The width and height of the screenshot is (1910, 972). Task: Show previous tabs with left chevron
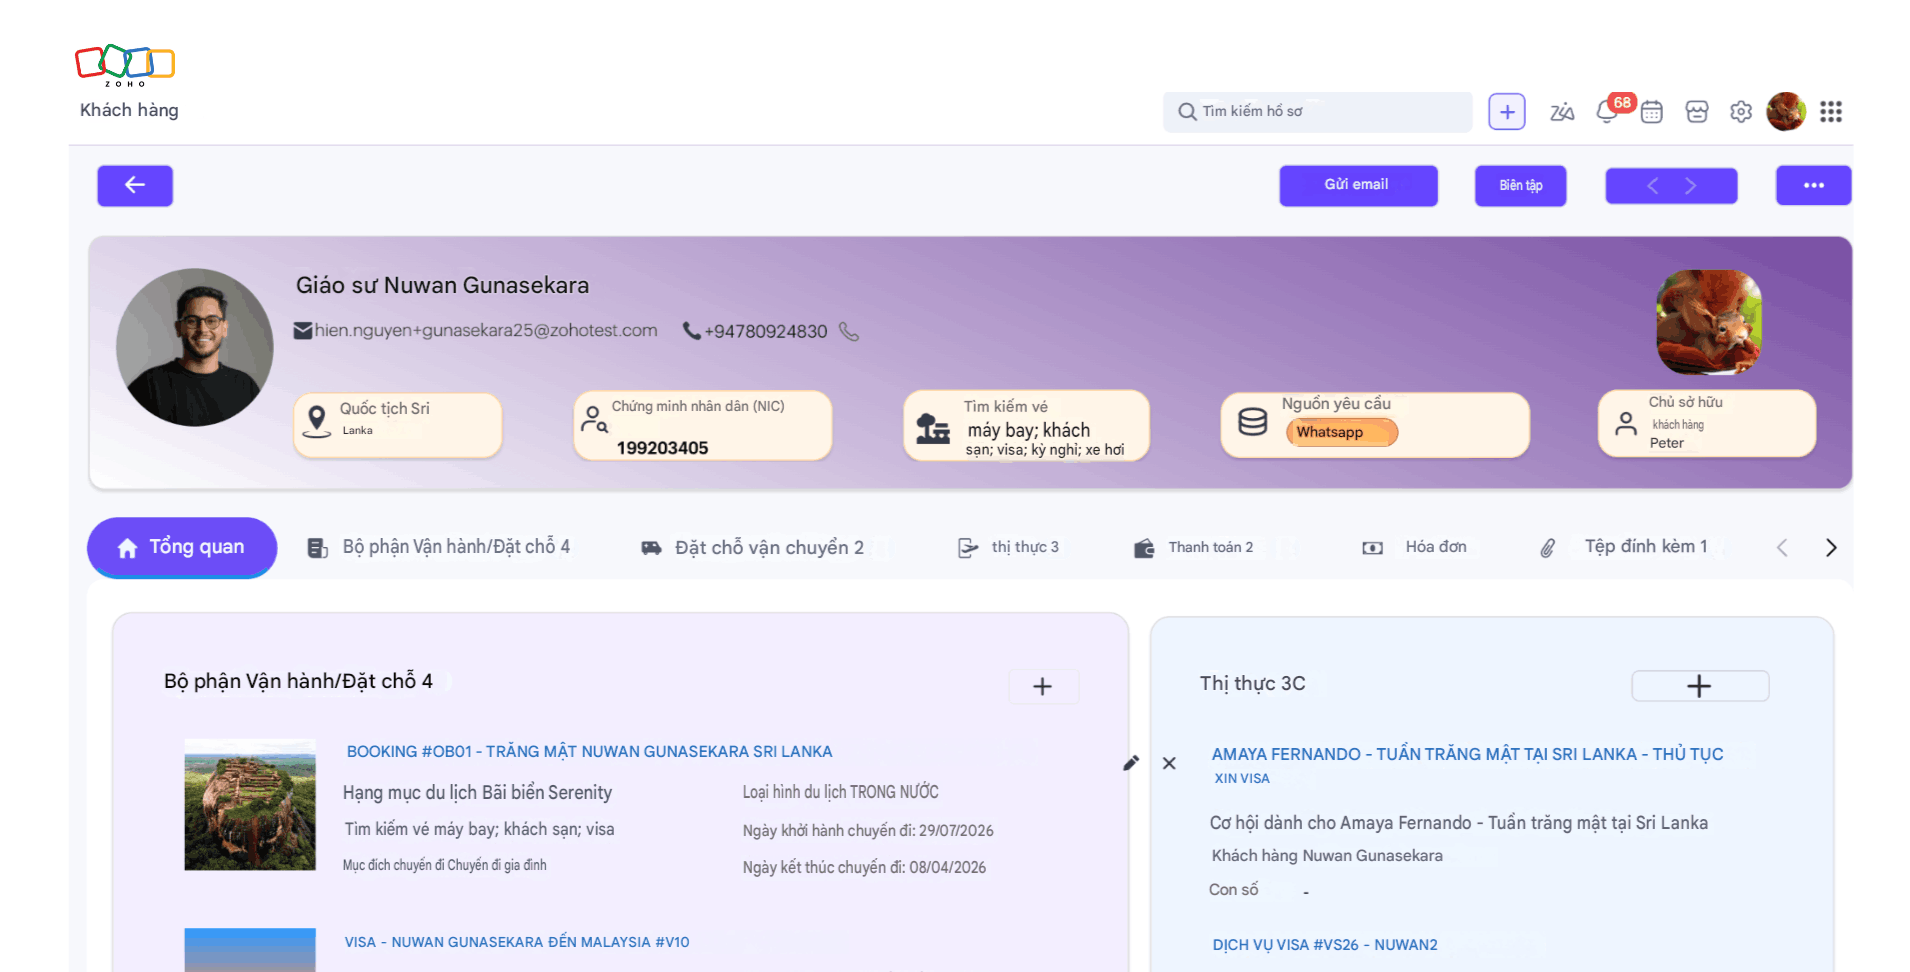1782,547
